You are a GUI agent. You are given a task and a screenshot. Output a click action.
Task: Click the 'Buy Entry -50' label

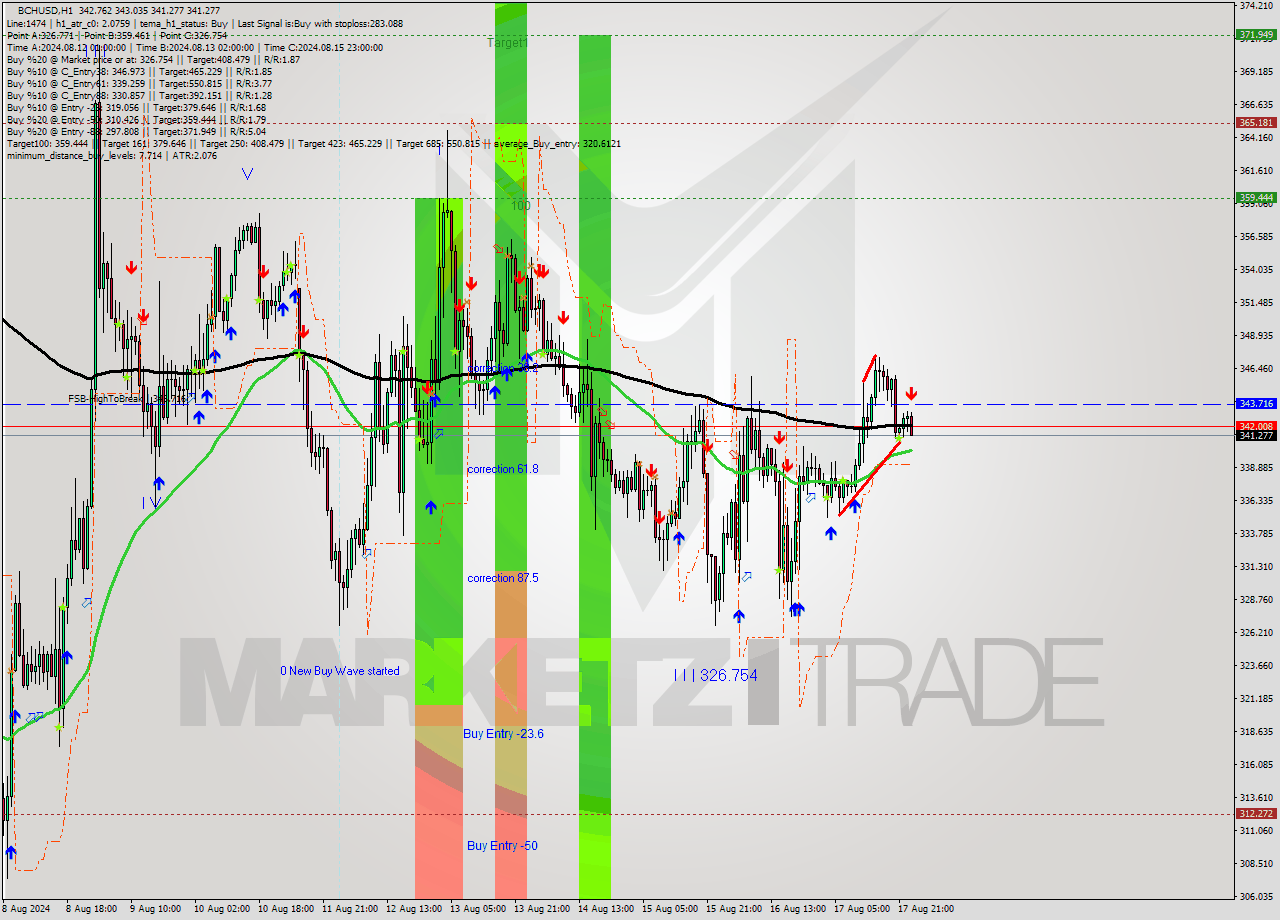coord(502,846)
